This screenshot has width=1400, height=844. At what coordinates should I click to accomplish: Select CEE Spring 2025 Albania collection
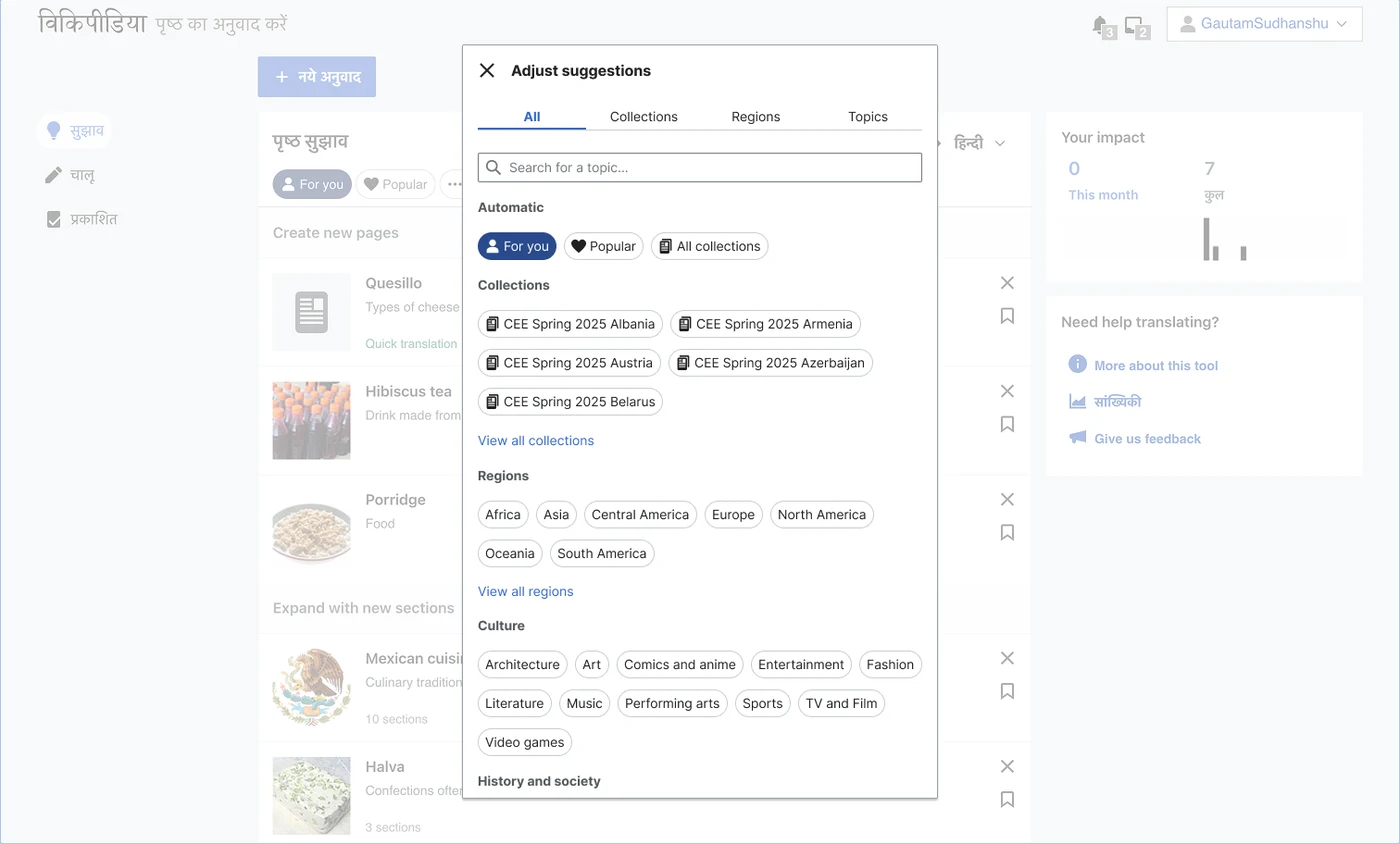[570, 324]
